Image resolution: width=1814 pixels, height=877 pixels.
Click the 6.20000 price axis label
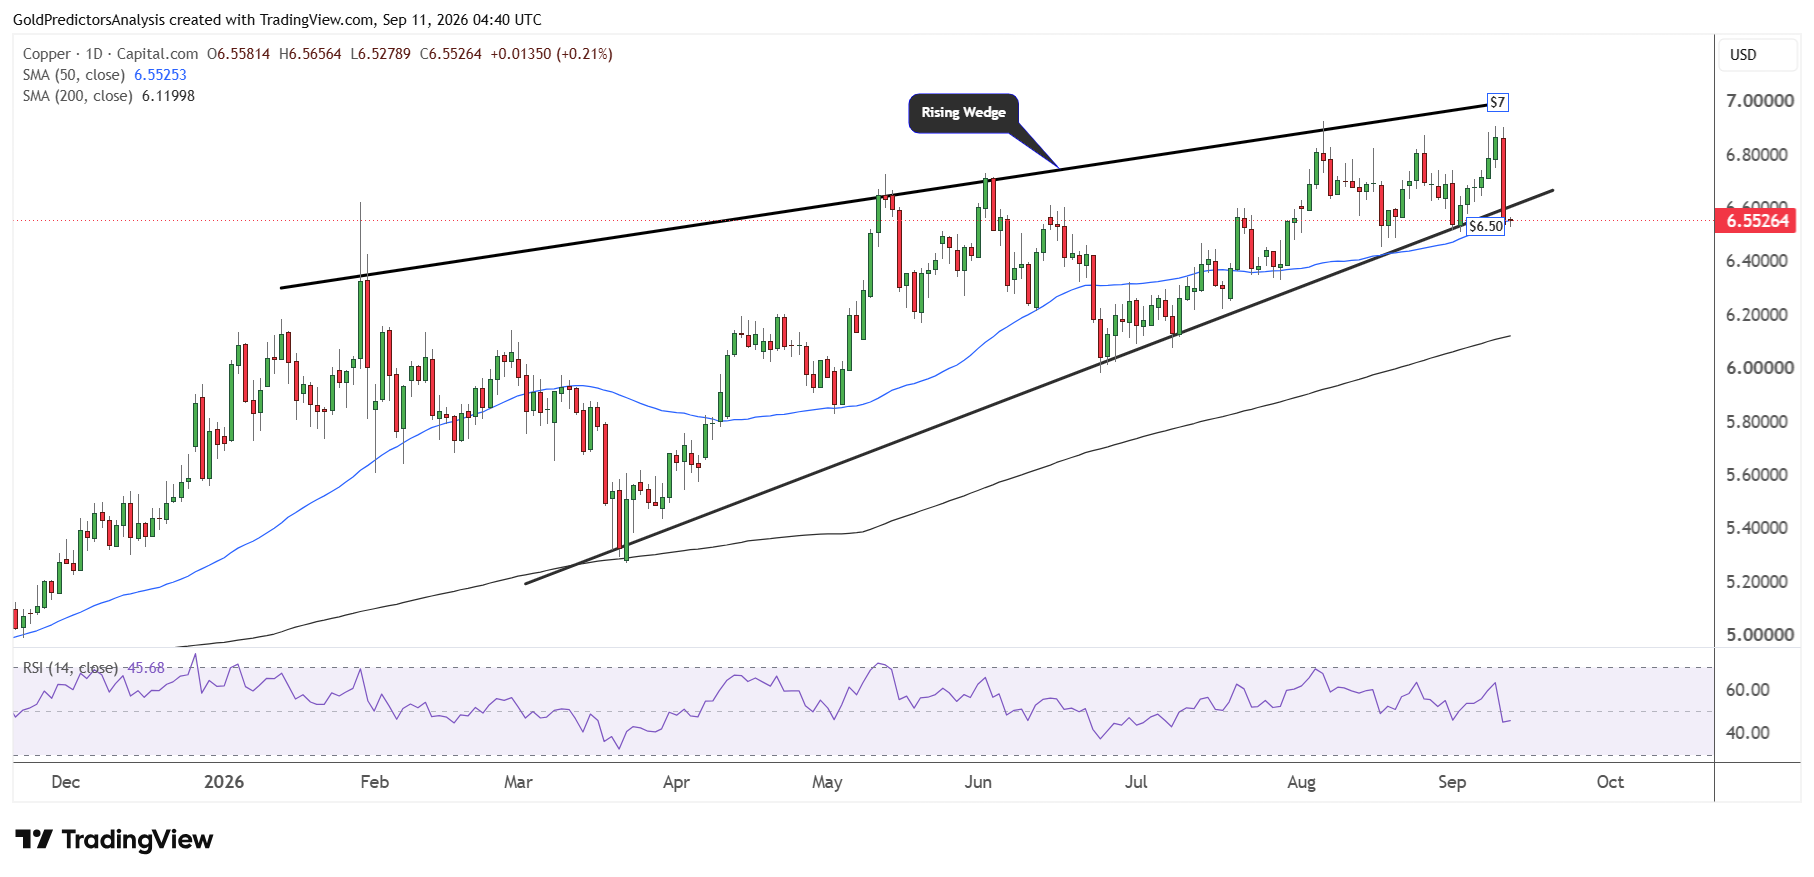1757,315
